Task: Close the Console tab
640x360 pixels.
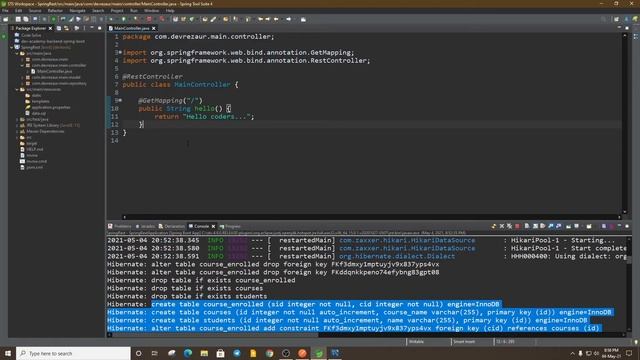Action: click(x=213, y=226)
